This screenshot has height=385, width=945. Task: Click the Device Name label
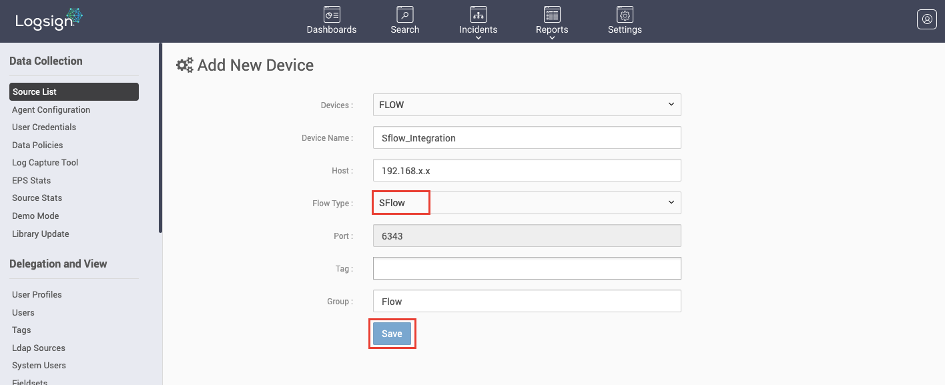coord(327,138)
